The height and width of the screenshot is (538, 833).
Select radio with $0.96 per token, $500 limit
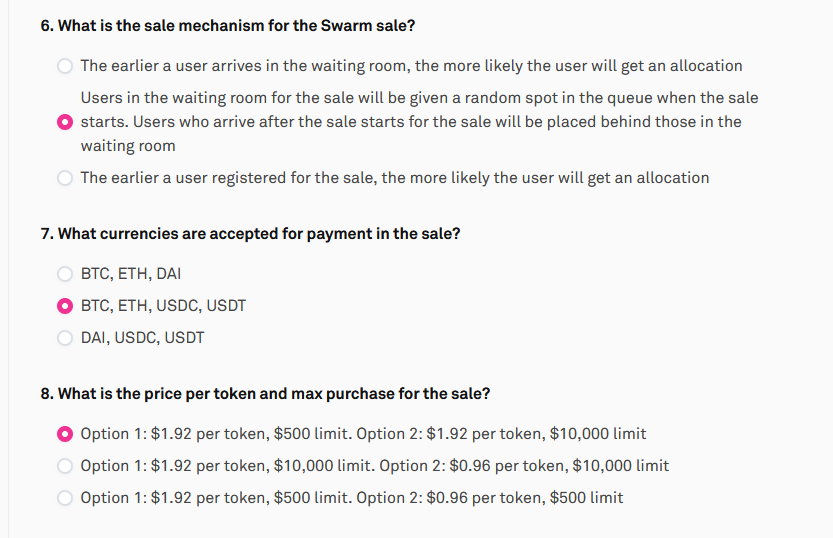point(65,498)
